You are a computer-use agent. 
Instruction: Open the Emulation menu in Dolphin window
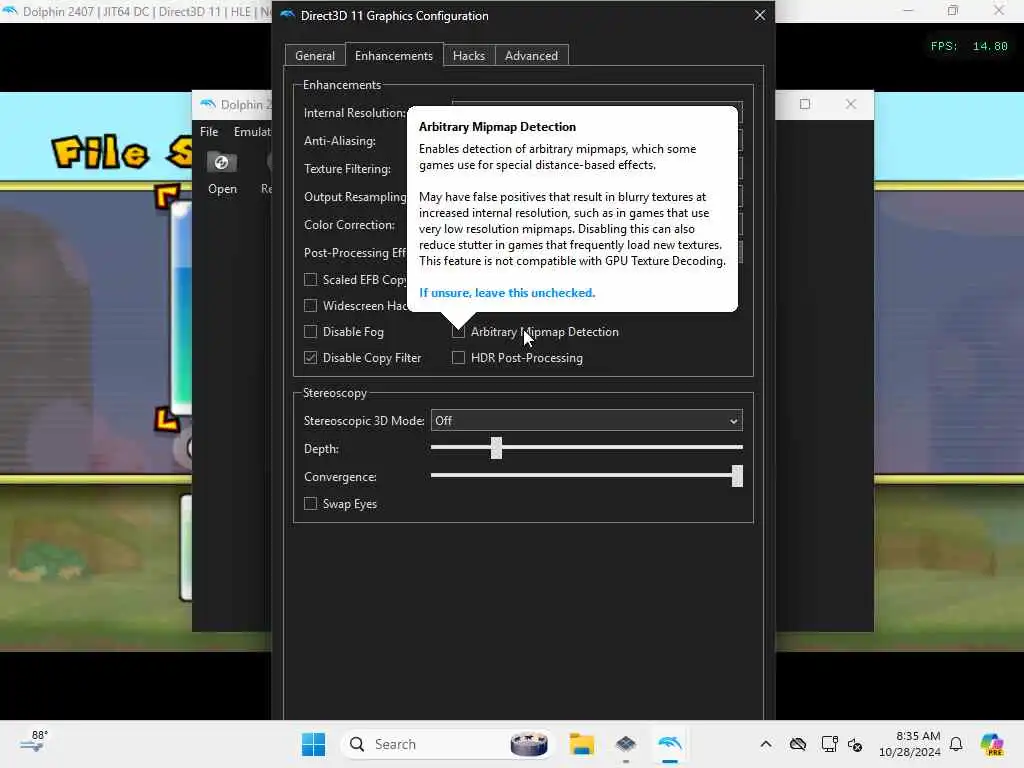pyautogui.click(x=252, y=131)
